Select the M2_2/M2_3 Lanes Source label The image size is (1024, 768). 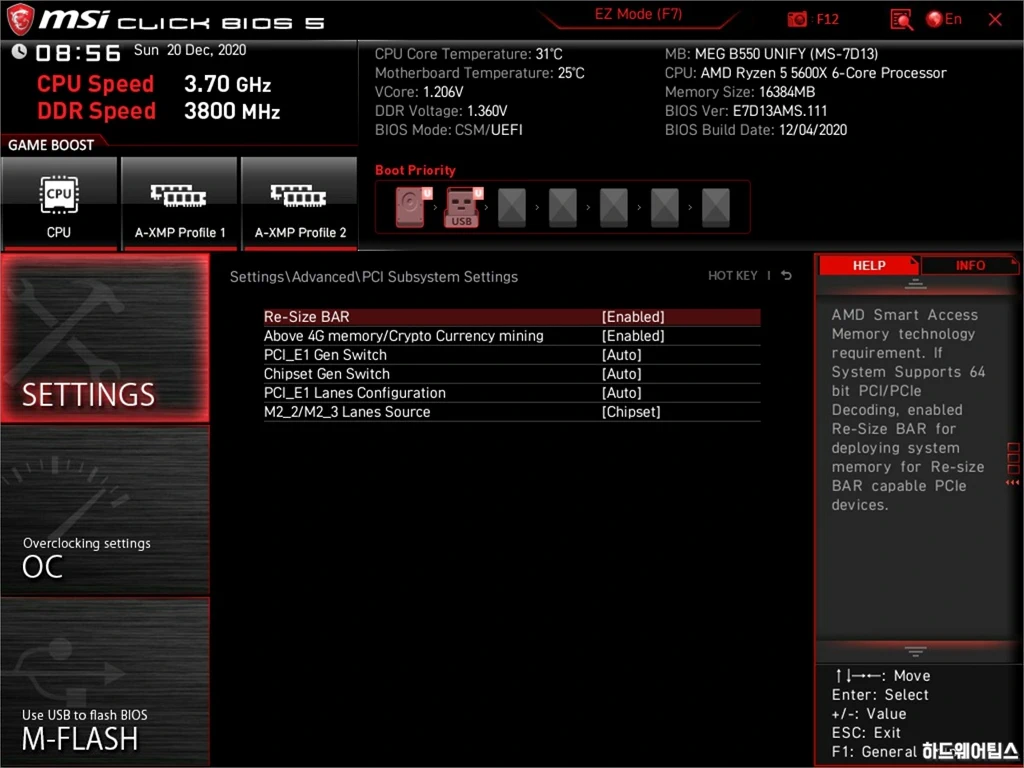tap(347, 412)
